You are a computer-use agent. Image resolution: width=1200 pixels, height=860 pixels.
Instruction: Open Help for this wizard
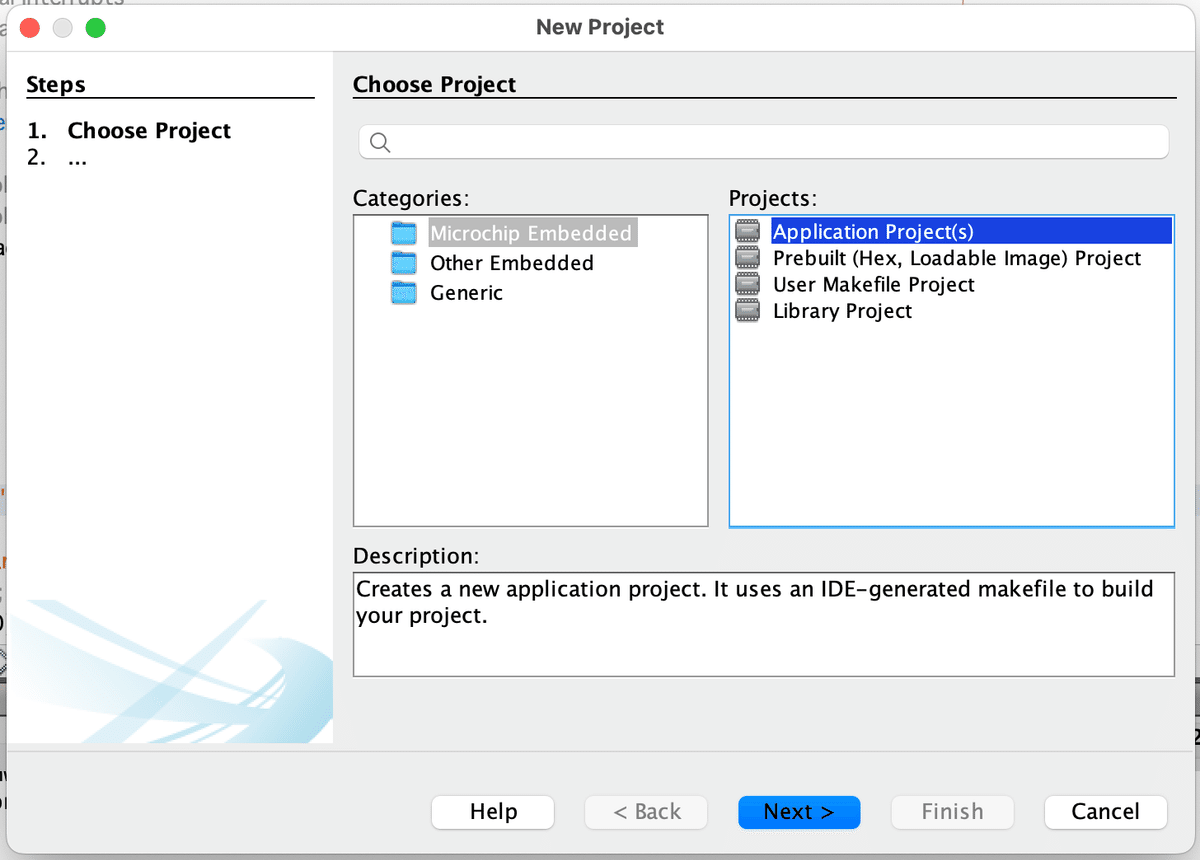[x=493, y=812]
